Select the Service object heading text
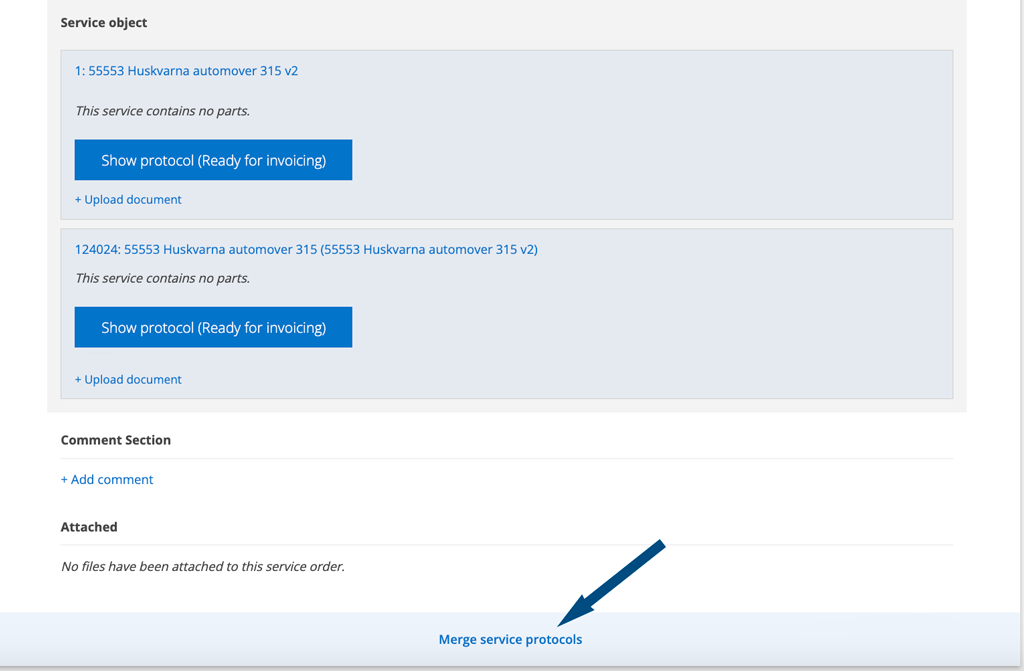The width and height of the screenshot is (1024, 671). (104, 23)
